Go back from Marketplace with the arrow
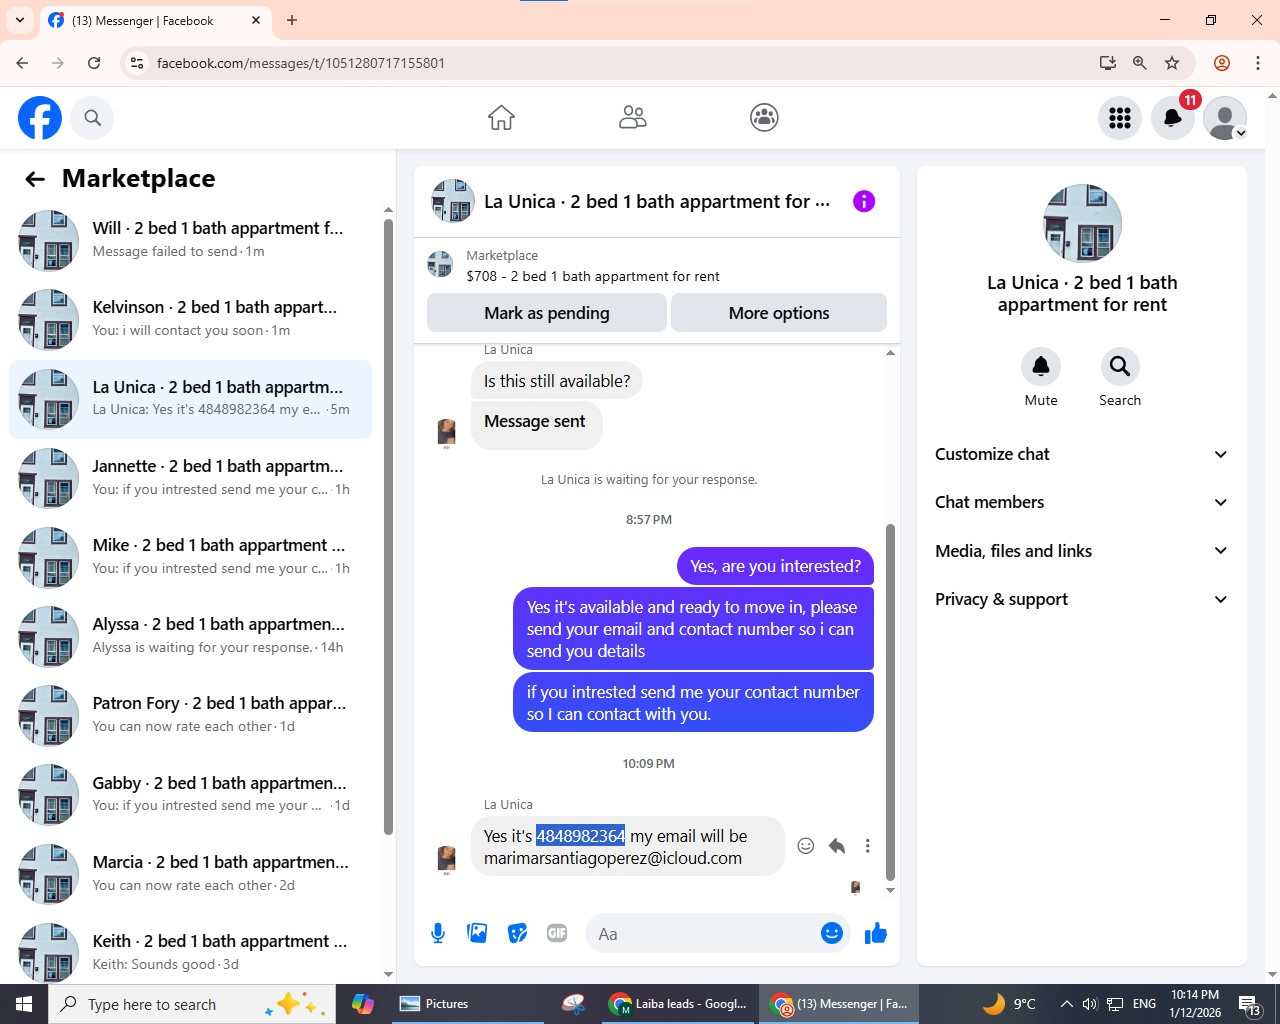The height and width of the screenshot is (1024, 1280). click(x=35, y=179)
